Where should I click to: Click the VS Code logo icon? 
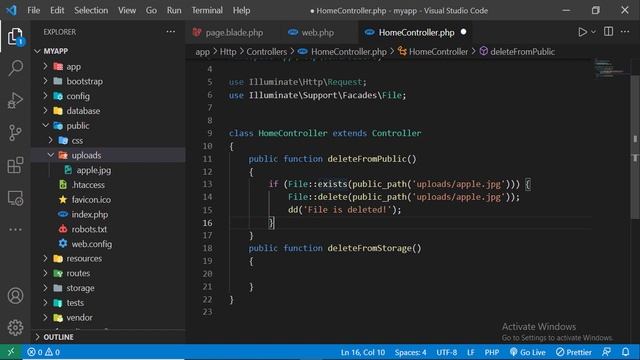(x=11, y=10)
